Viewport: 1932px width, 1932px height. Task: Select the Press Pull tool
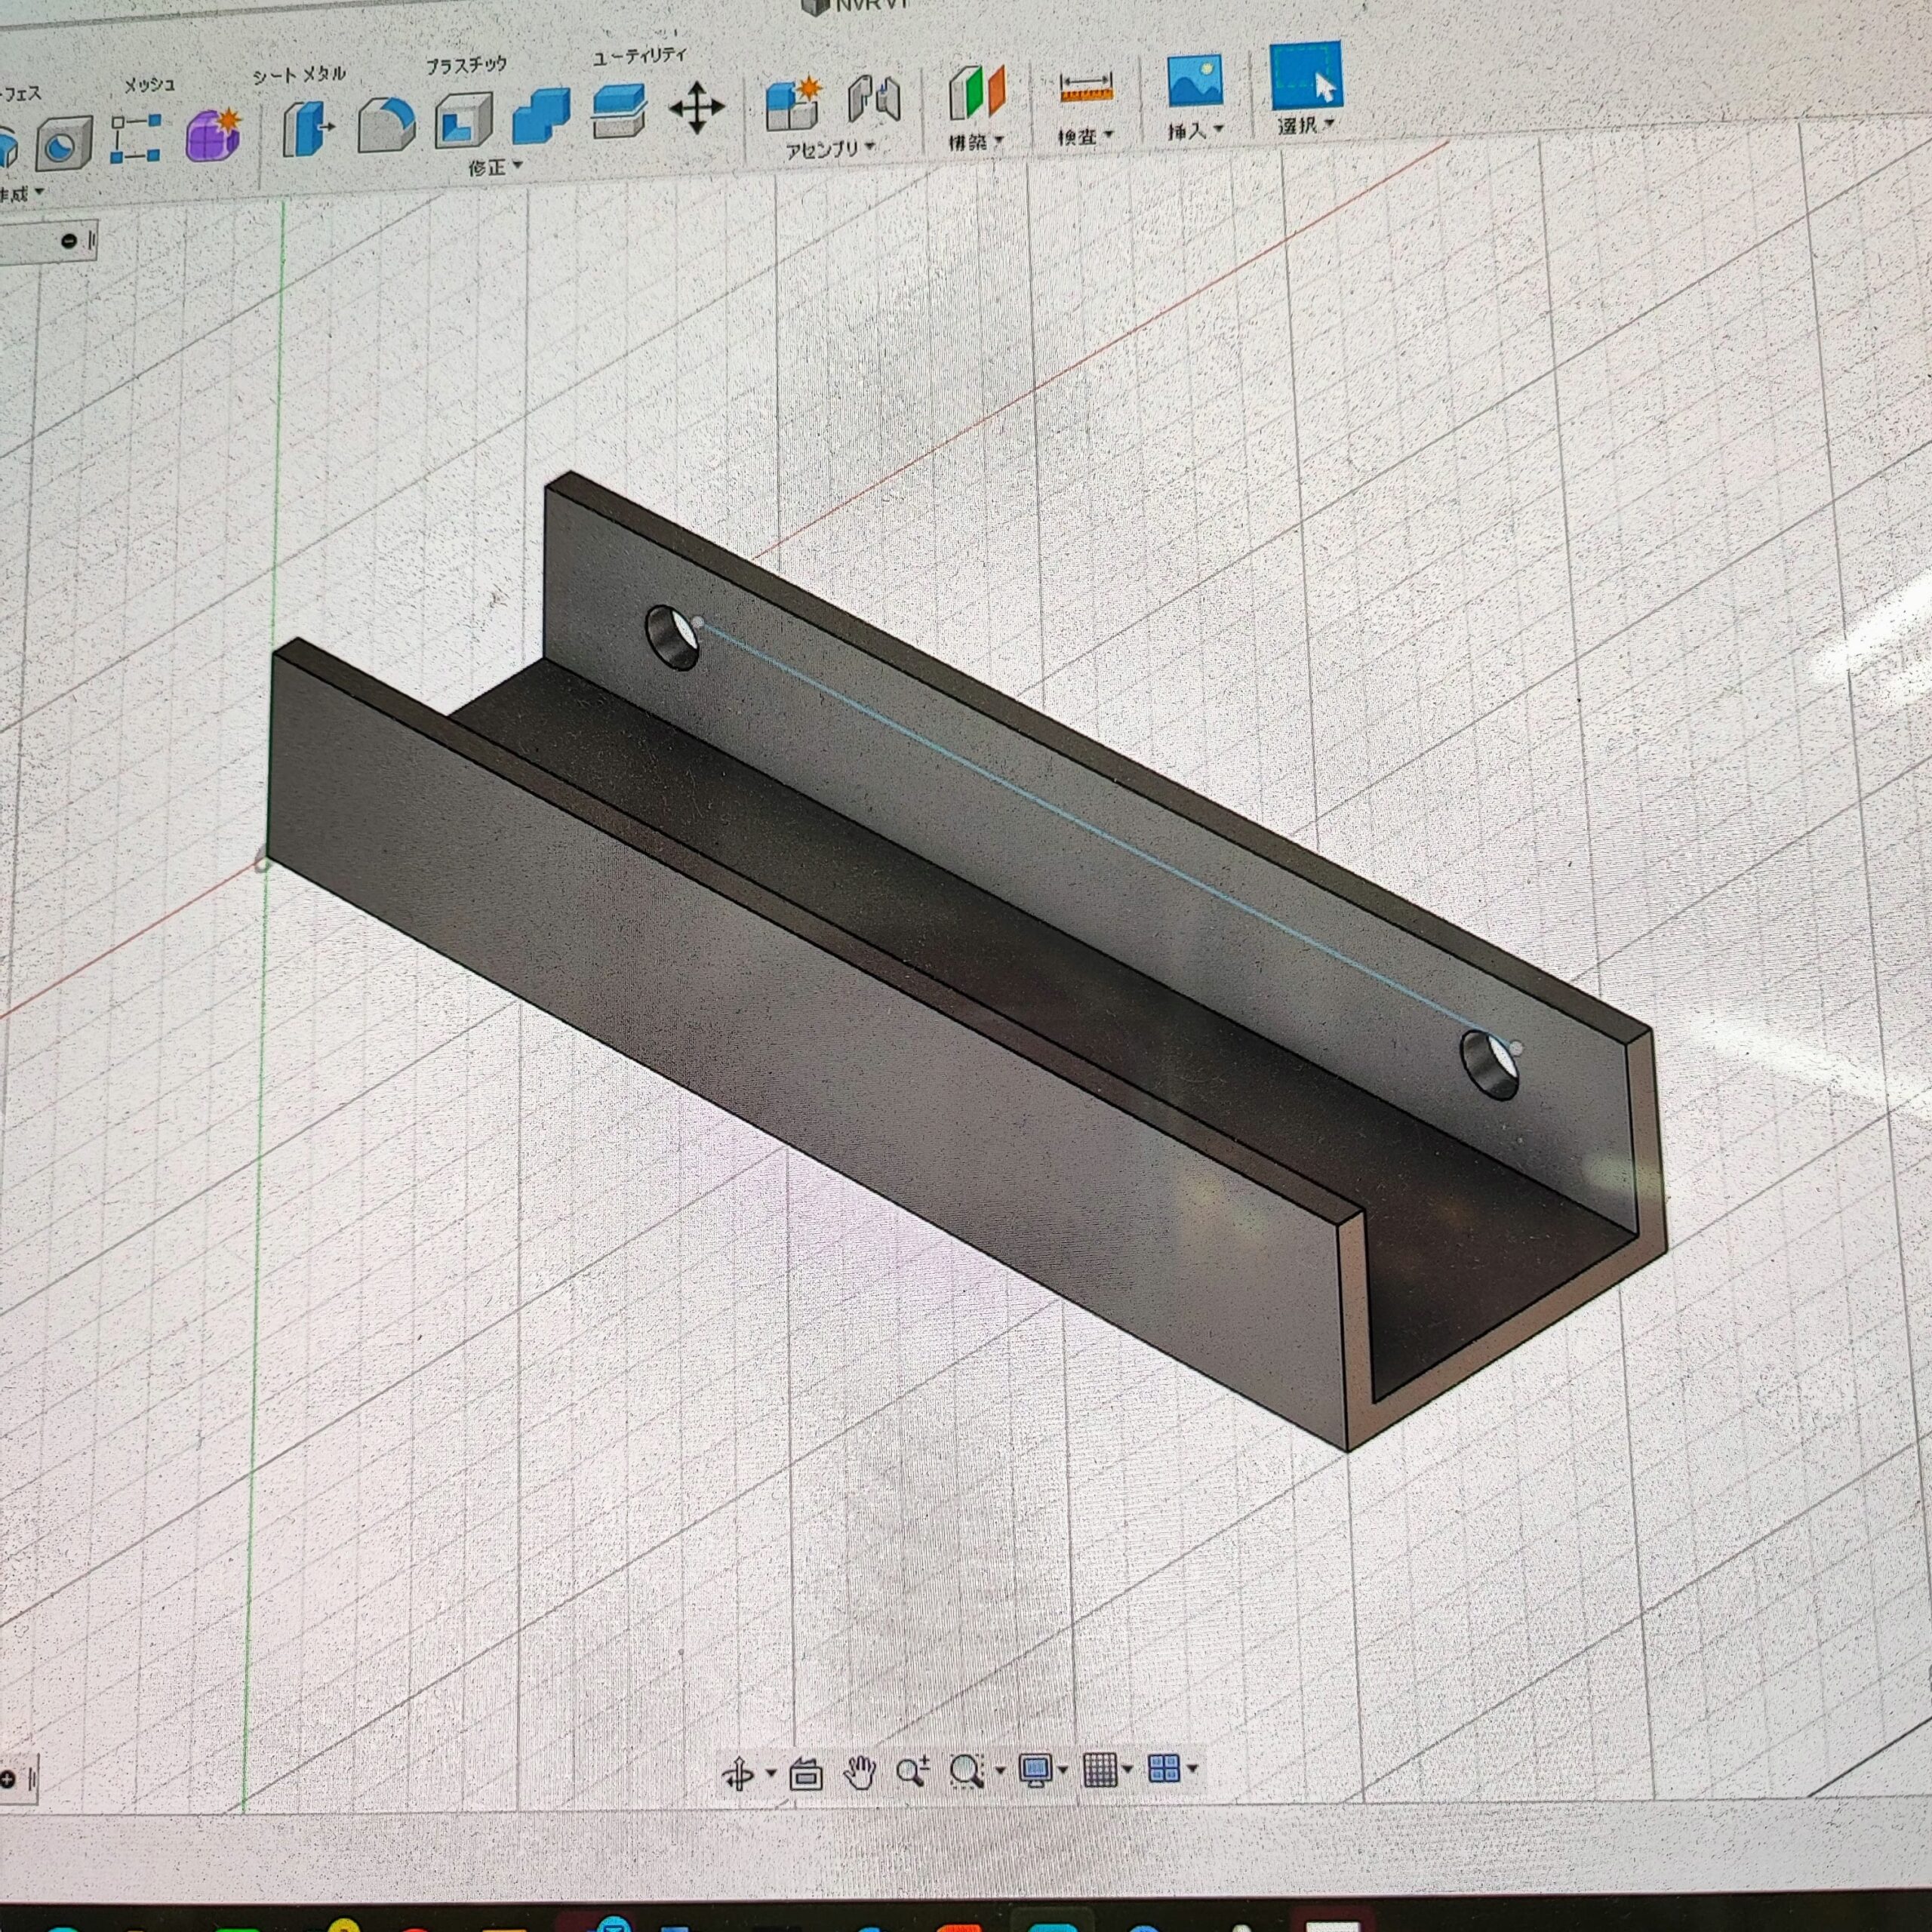pos(307,128)
